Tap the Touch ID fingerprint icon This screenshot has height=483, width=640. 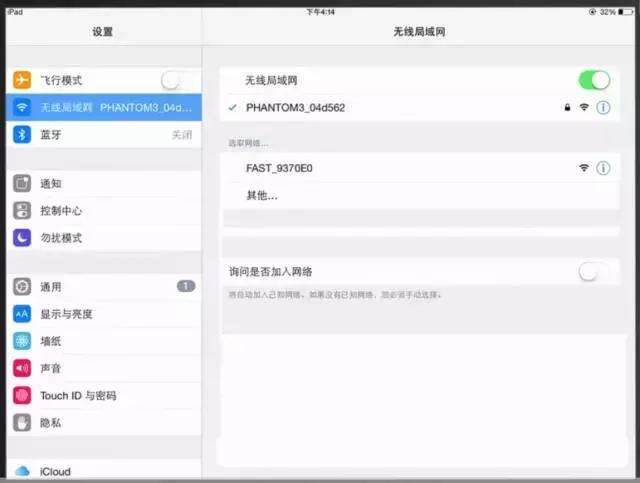[x=22, y=395]
